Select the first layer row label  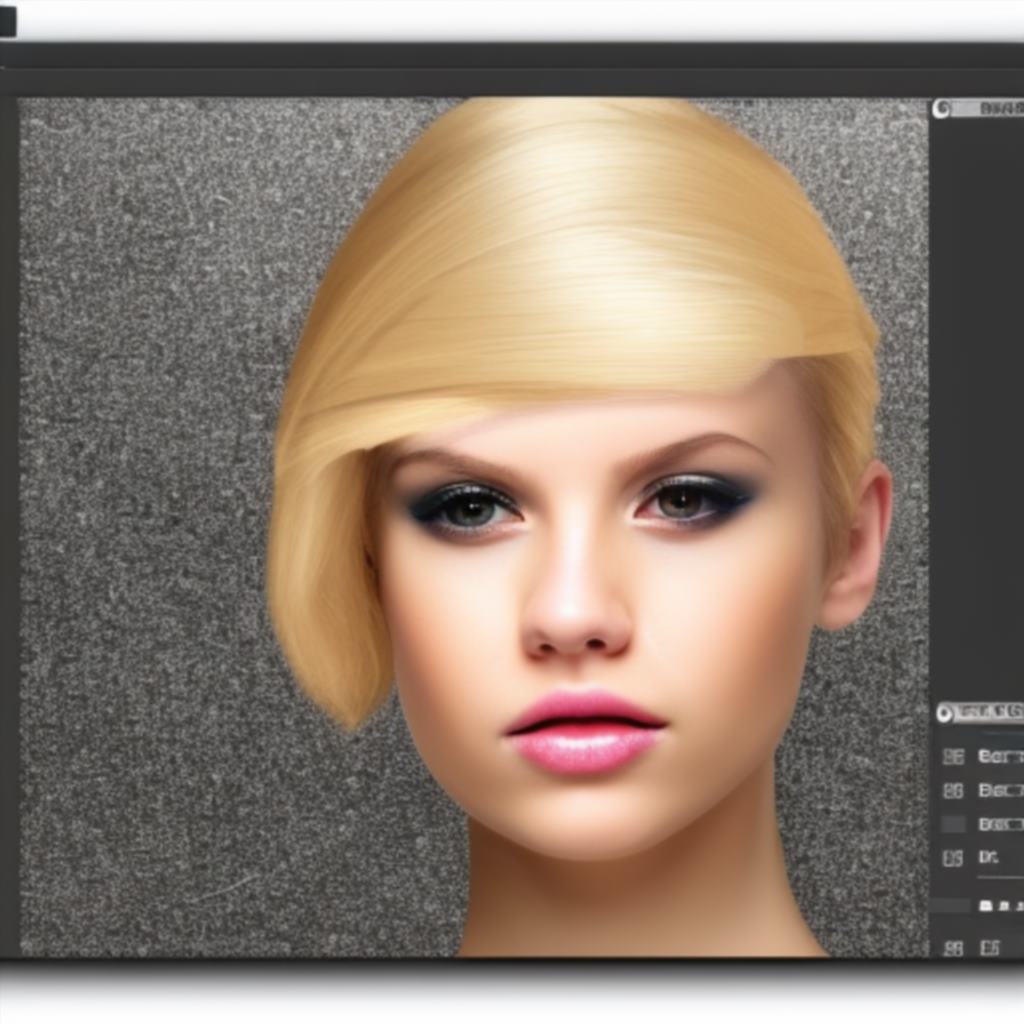click(x=1000, y=756)
